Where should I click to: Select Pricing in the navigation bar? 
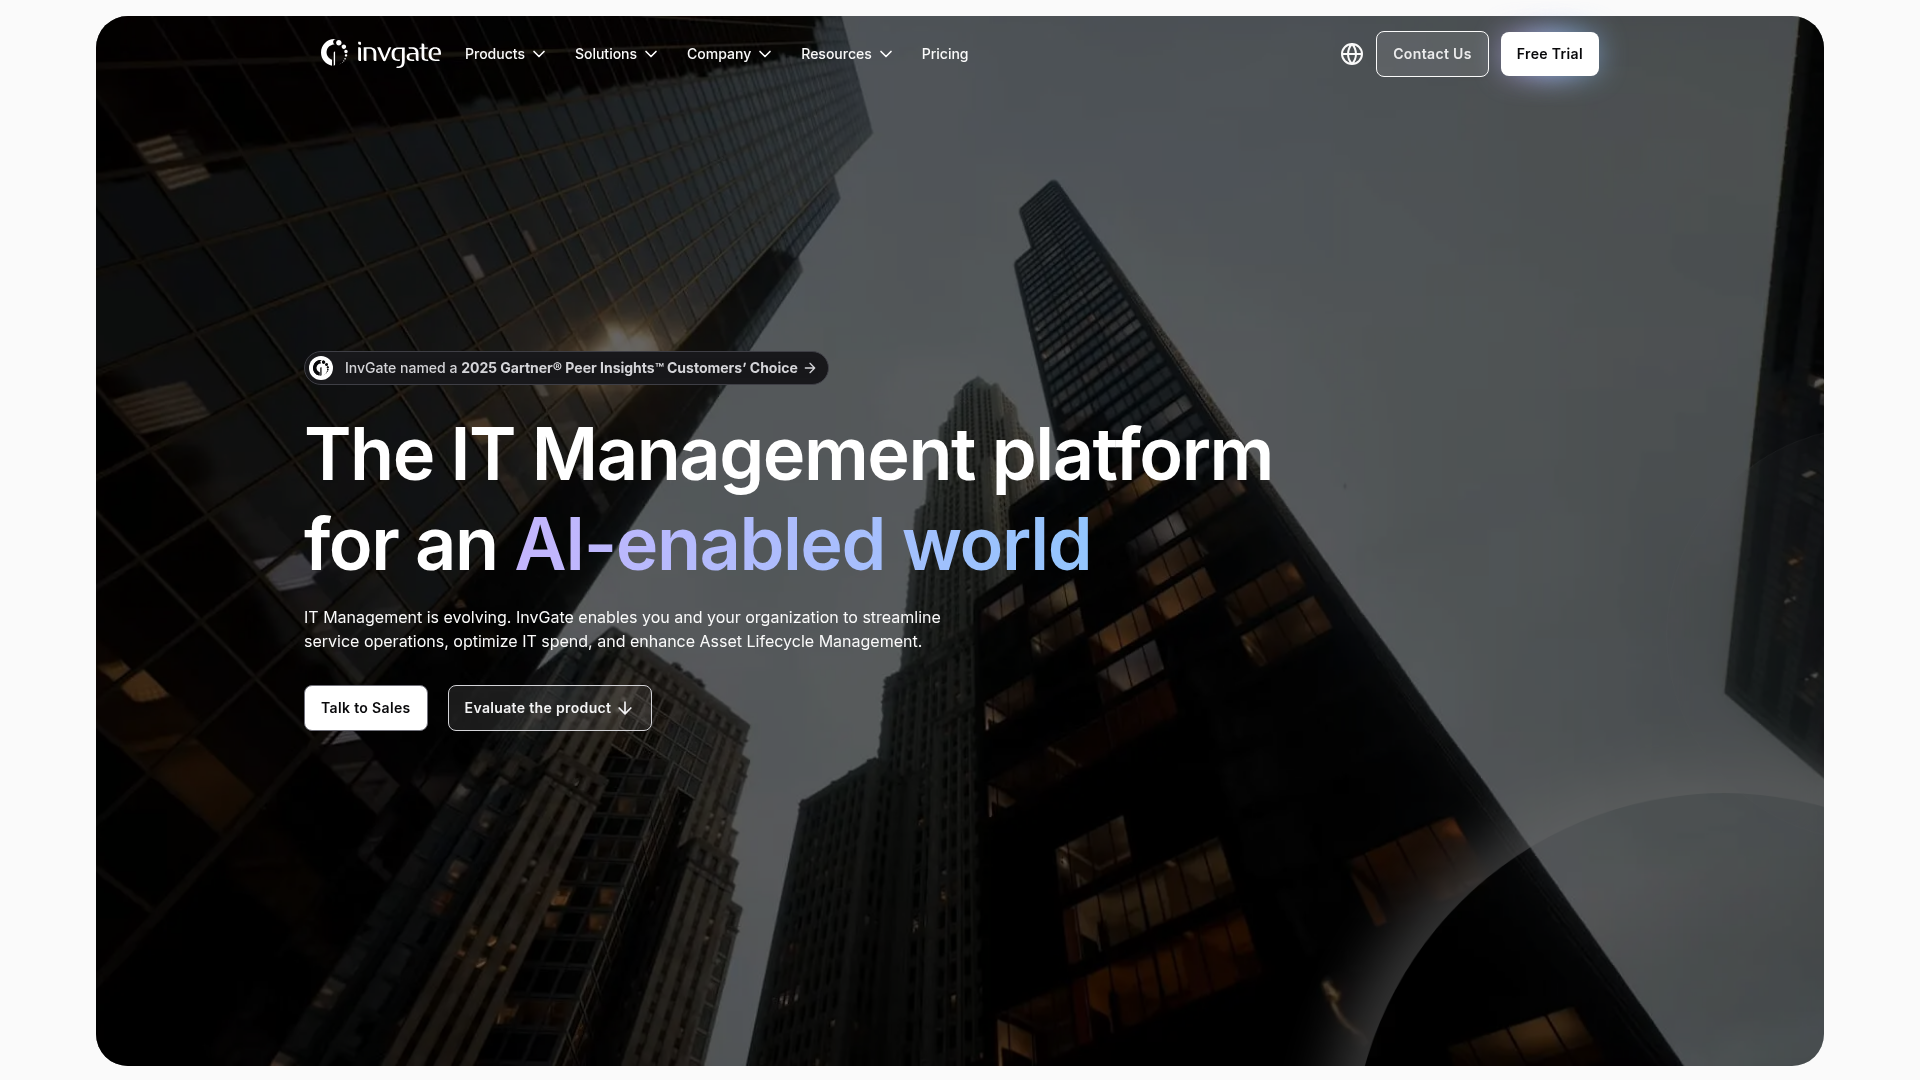coord(944,54)
